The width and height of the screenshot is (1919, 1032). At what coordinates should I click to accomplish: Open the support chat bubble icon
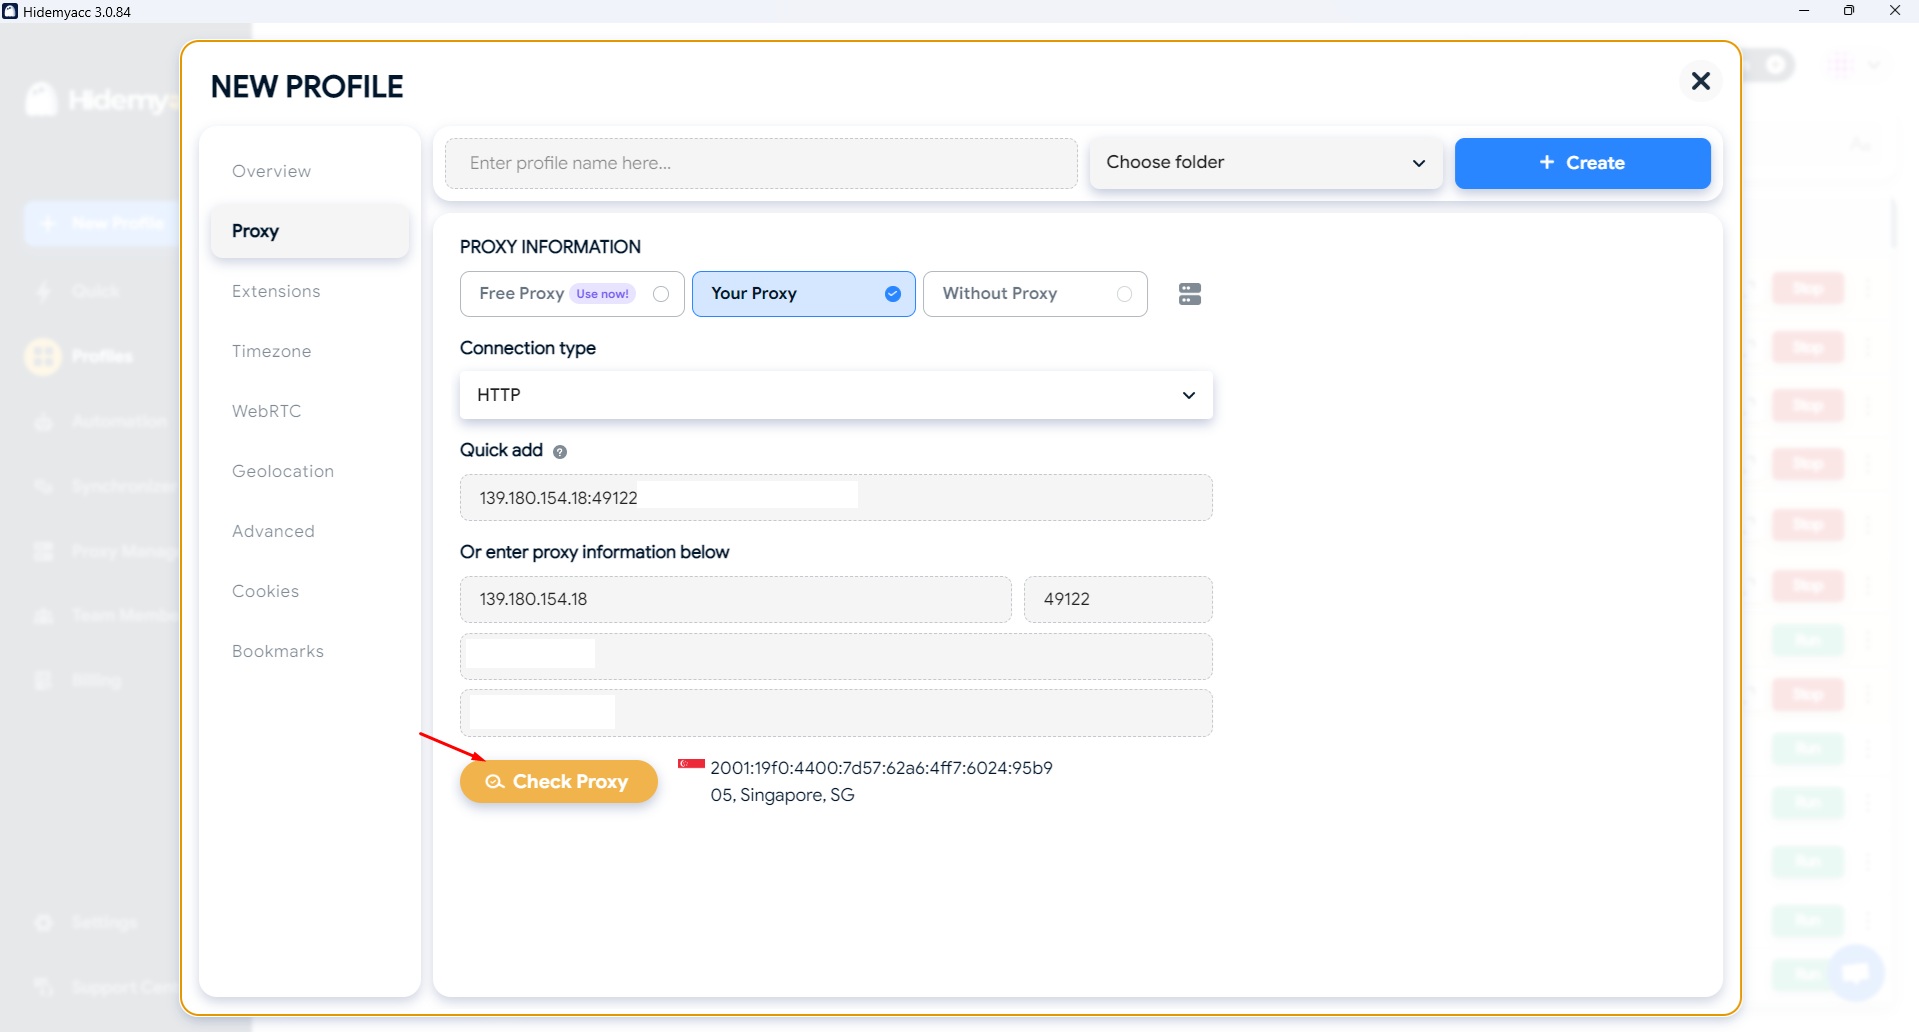[x=1855, y=972]
